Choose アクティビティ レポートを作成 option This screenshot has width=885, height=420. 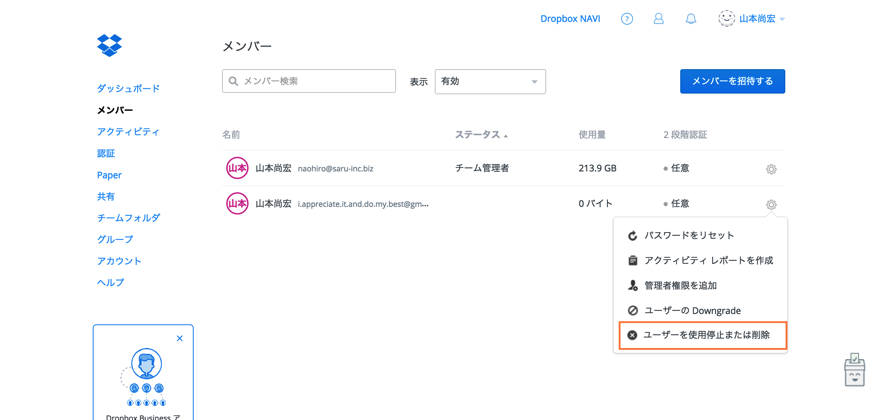708,261
